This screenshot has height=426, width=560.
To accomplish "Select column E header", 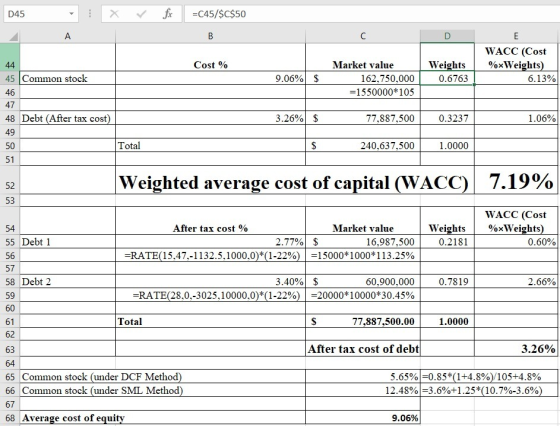I will (x=516, y=36).
